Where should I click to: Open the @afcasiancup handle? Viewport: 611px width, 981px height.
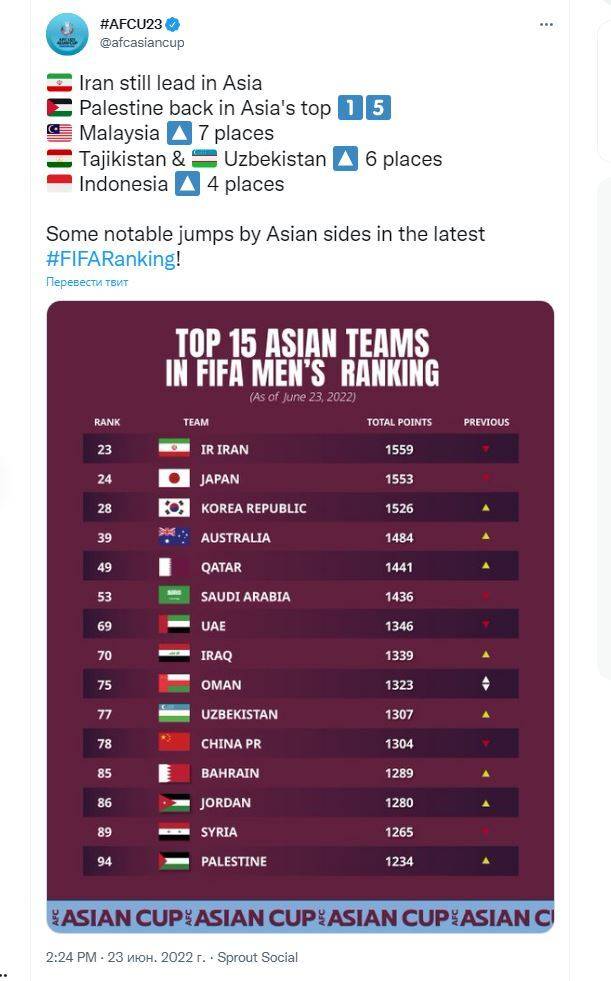[x=142, y=42]
